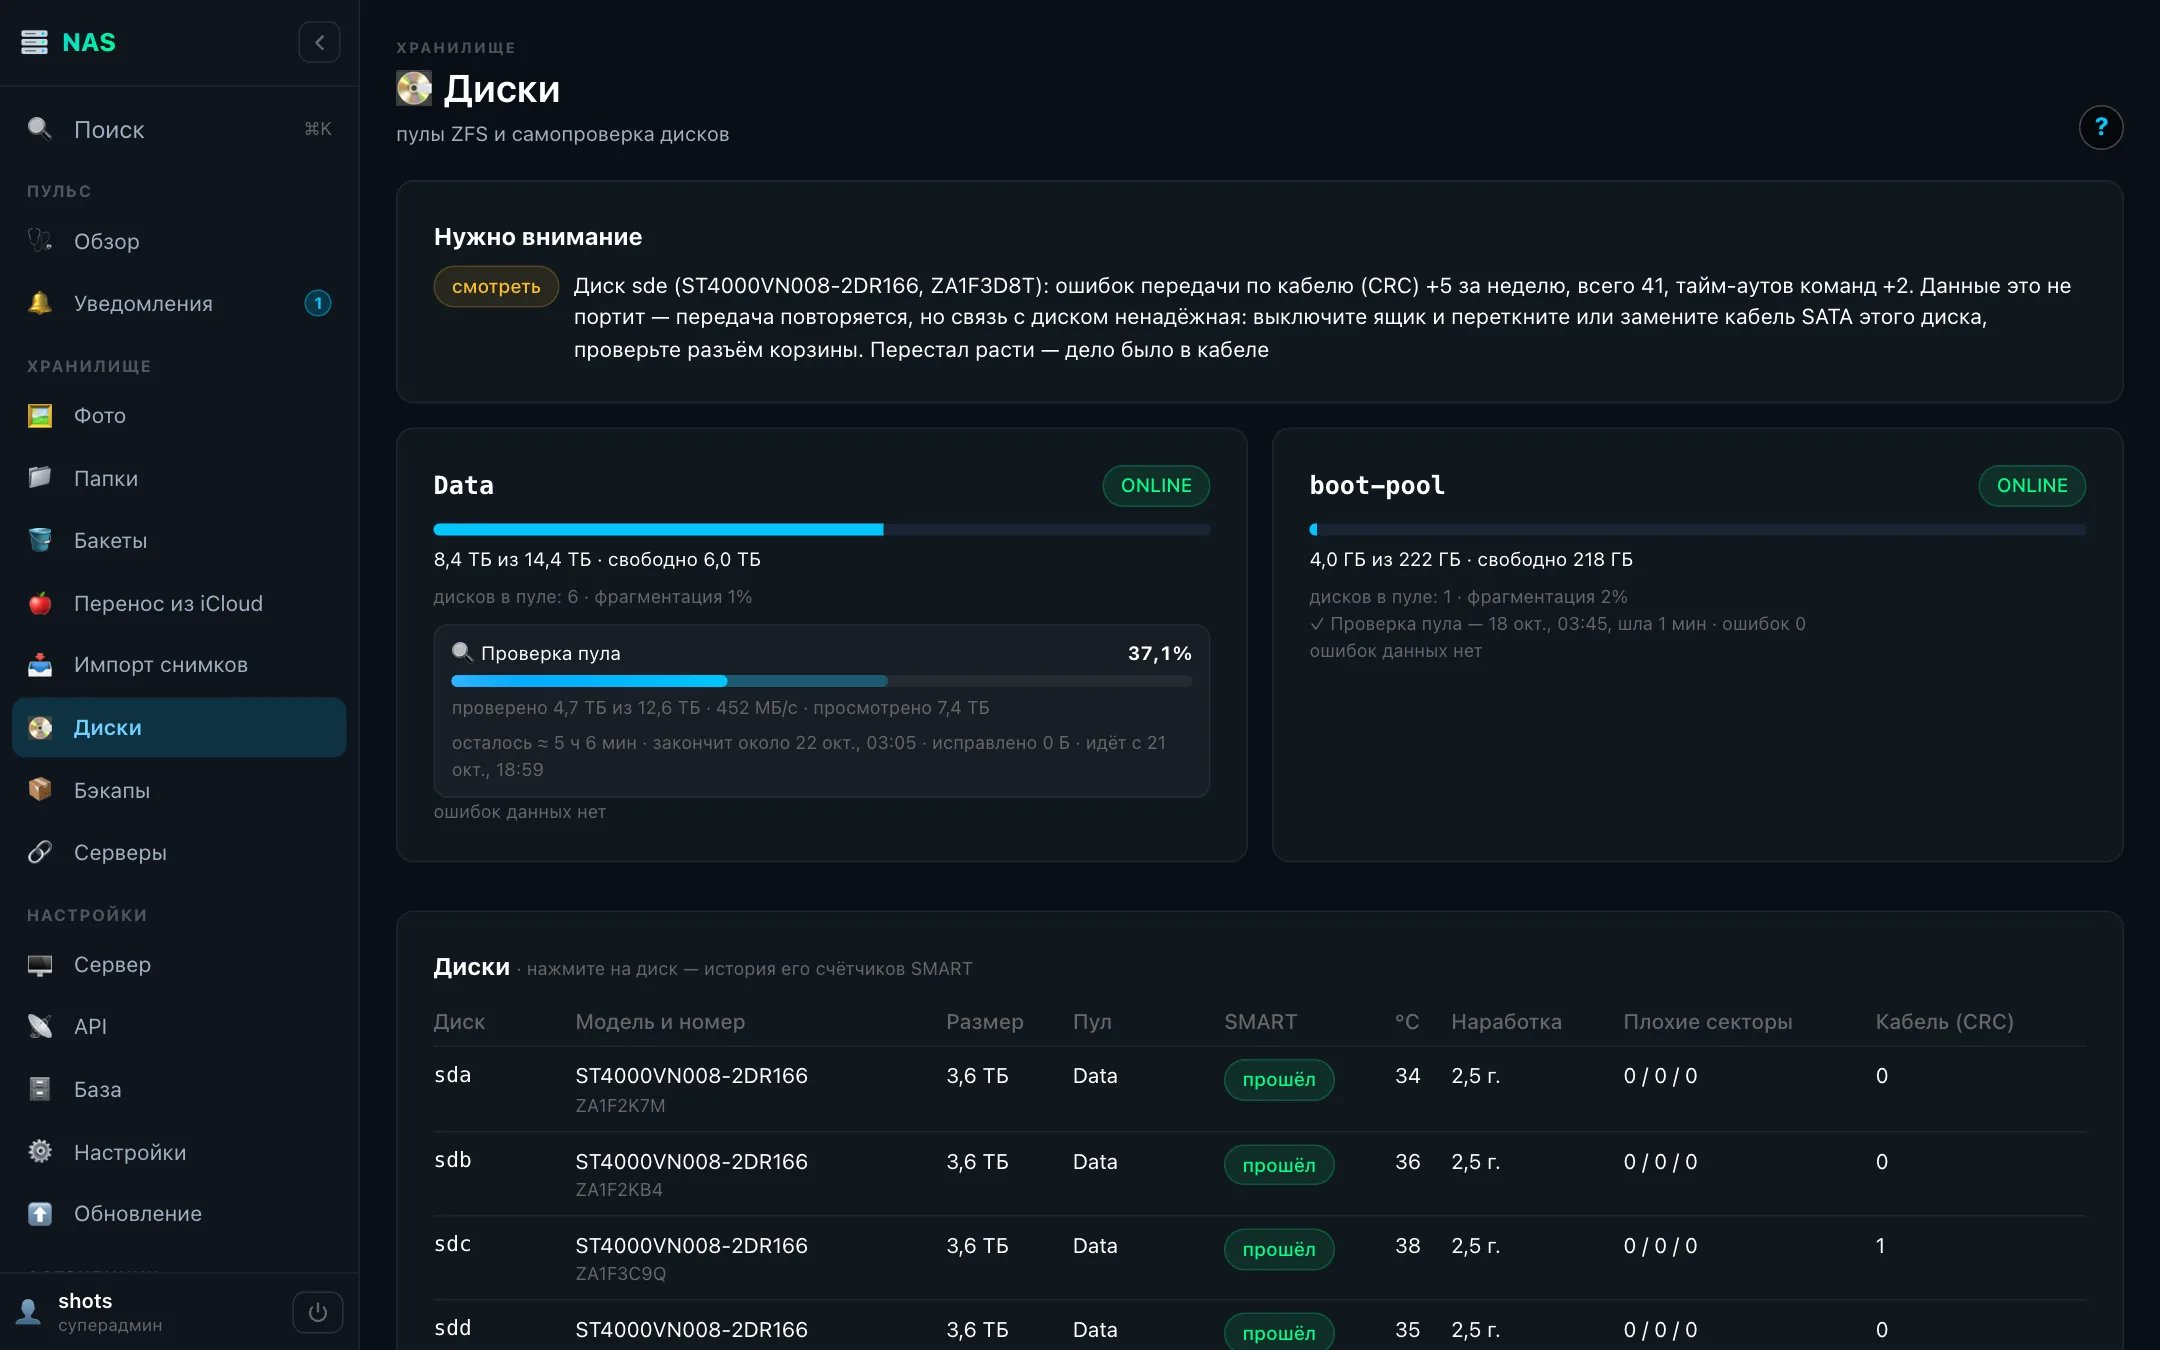2160x1350 pixels.
Task: Click the 37,1% scrub percentage value
Action: point(1159,653)
